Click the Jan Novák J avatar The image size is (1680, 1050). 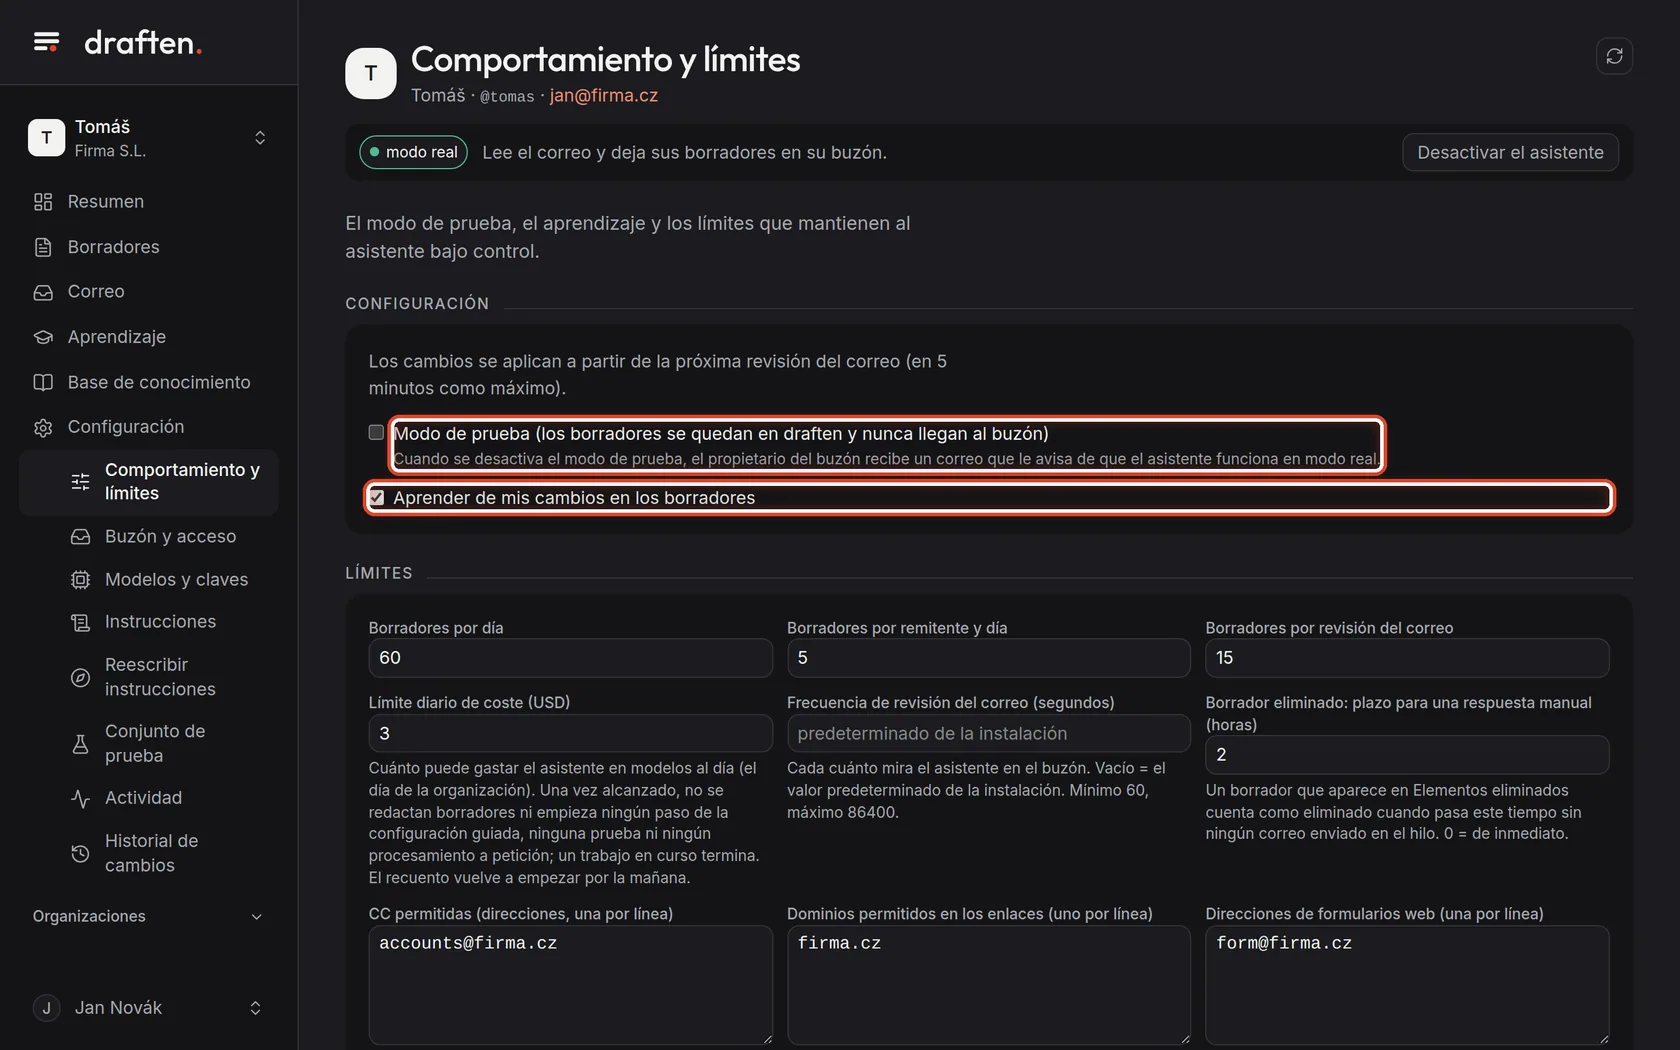pos(46,1008)
